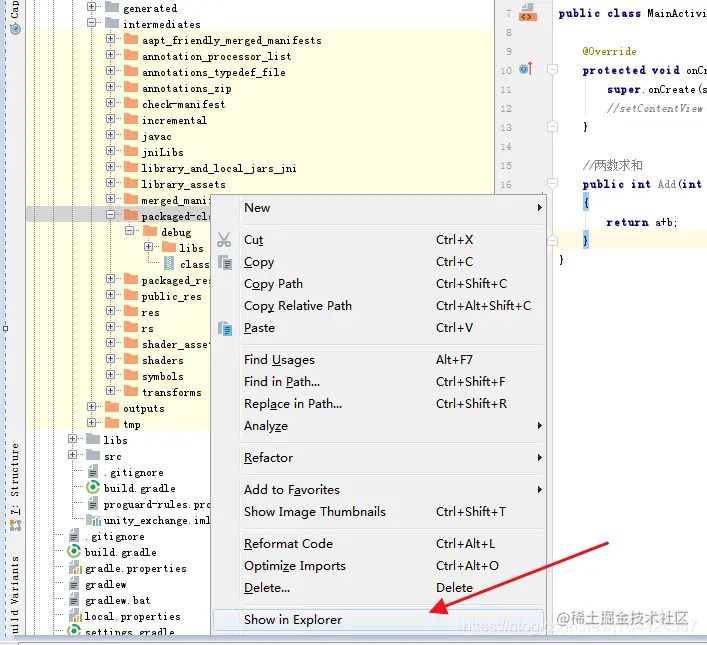Click the gradlew.bat file icon

[x=74, y=600]
